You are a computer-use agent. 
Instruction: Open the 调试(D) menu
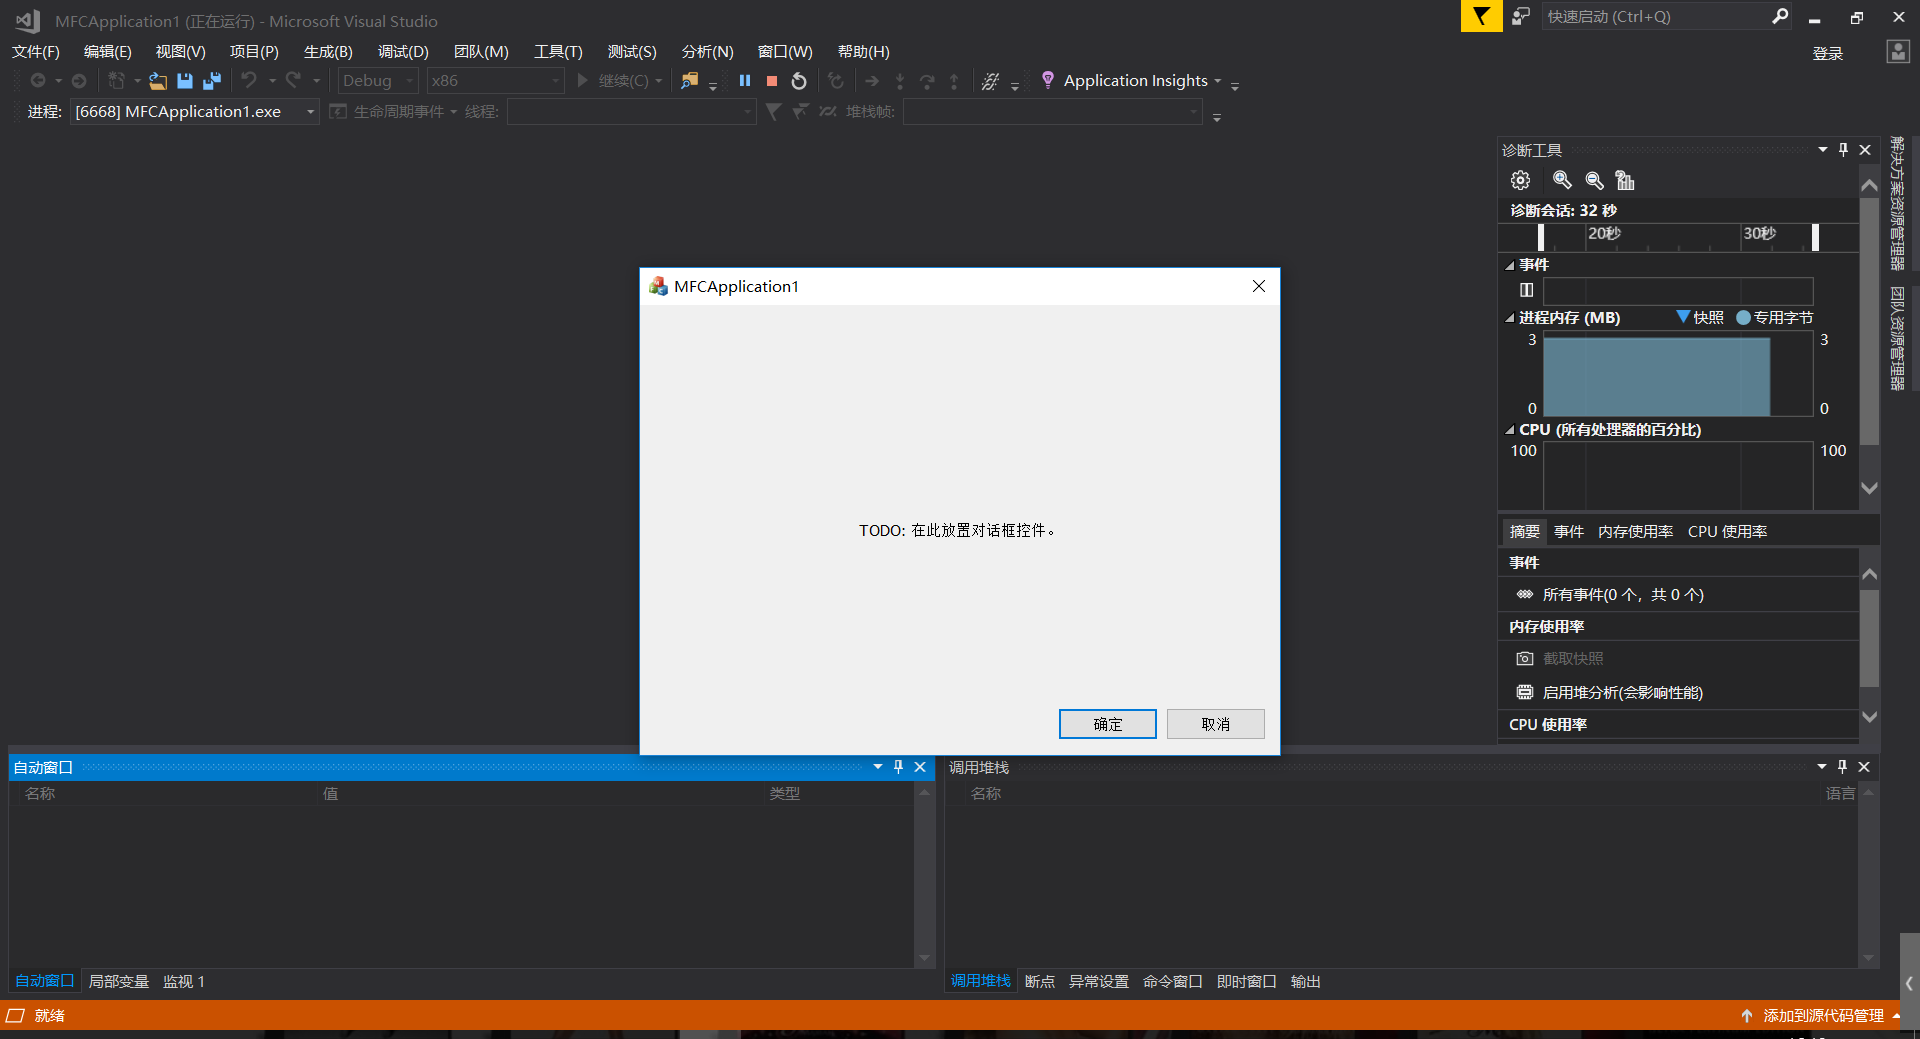pos(403,52)
